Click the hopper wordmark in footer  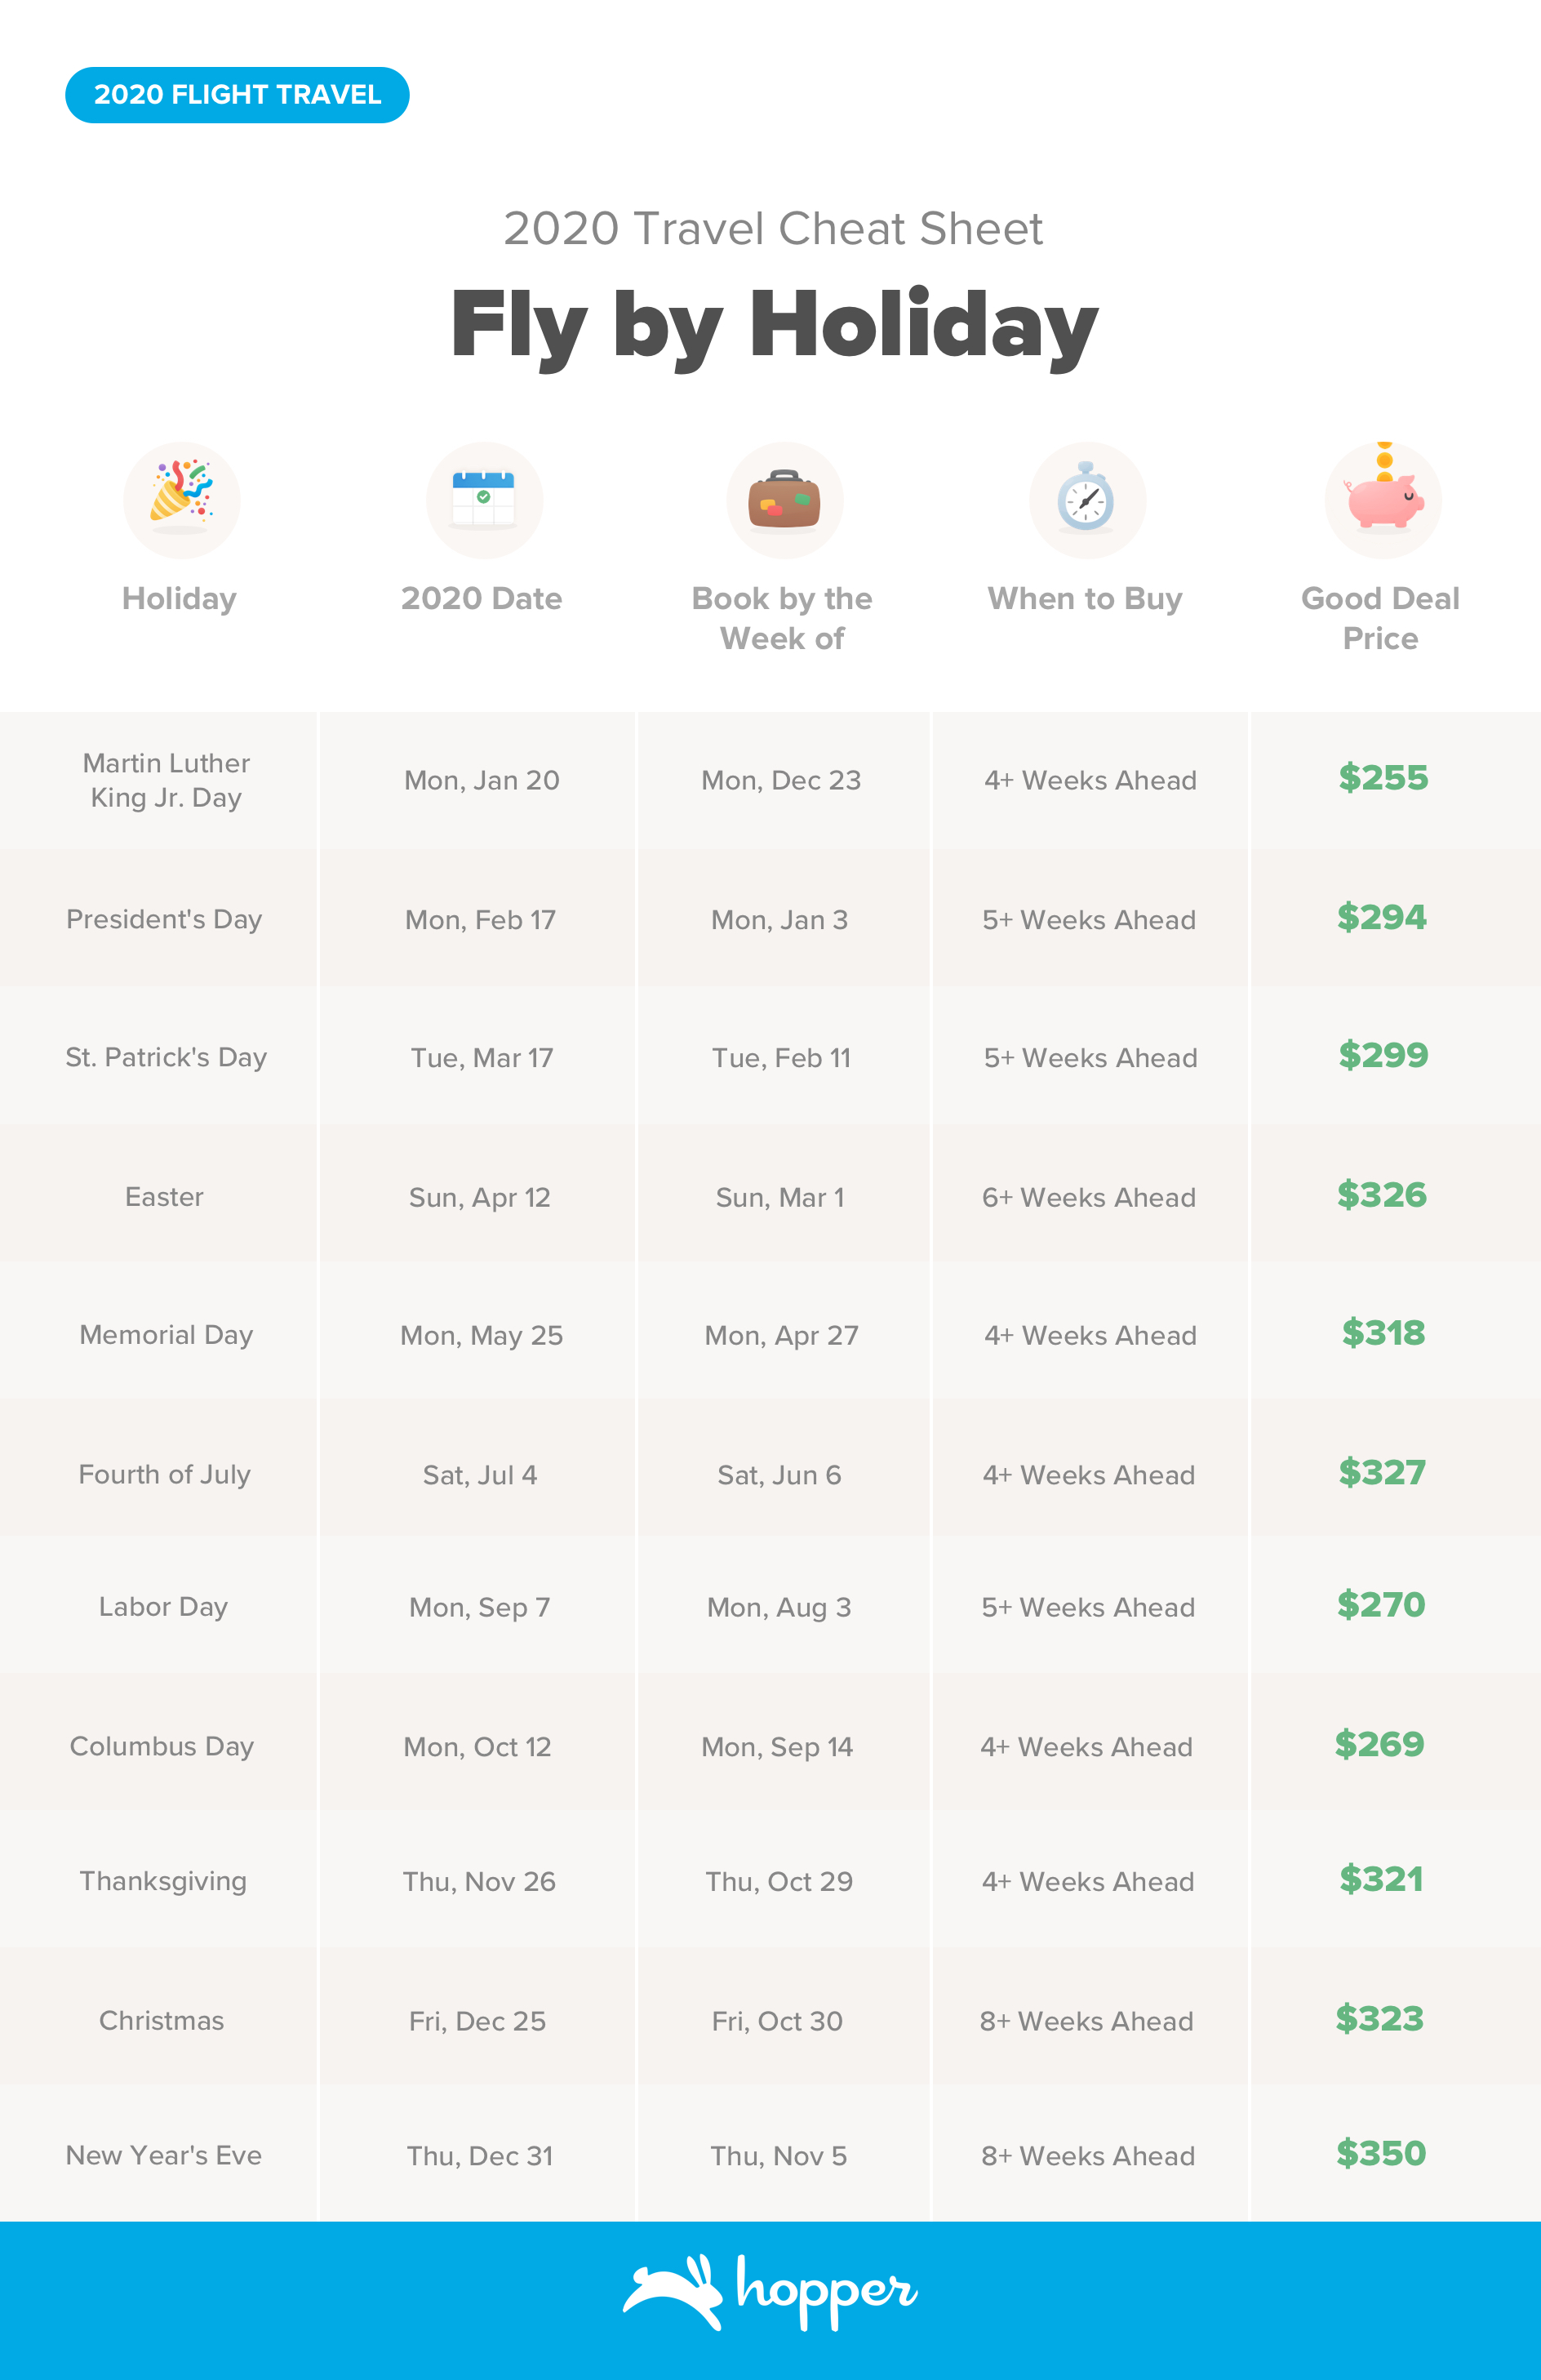pyautogui.click(x=826, y=2290)
